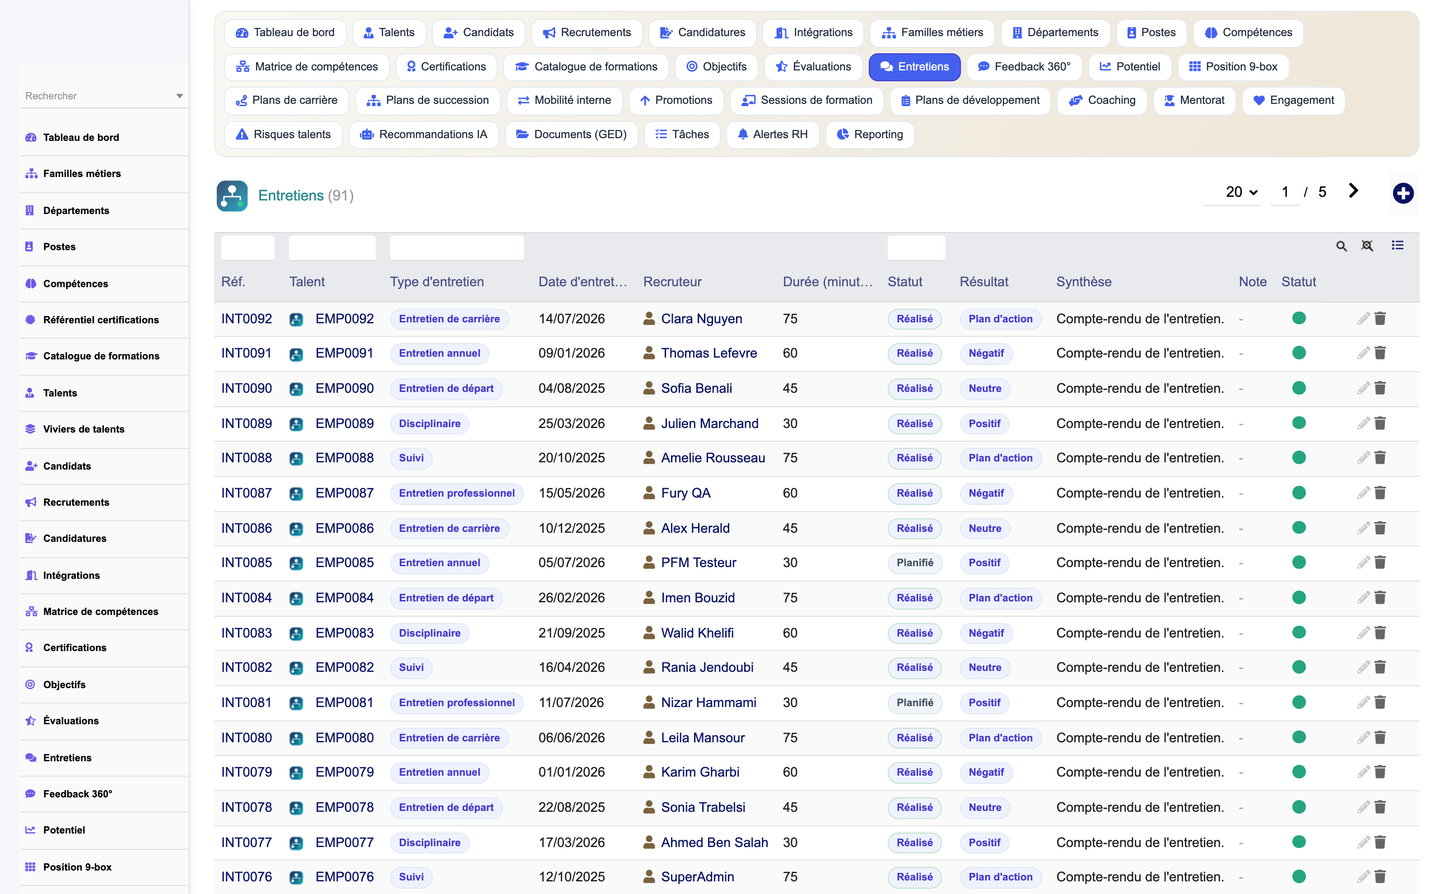The height and width of the screenshot is (894, 1445).
Task: Open the Coaching tab
Action: [1102, 100]
